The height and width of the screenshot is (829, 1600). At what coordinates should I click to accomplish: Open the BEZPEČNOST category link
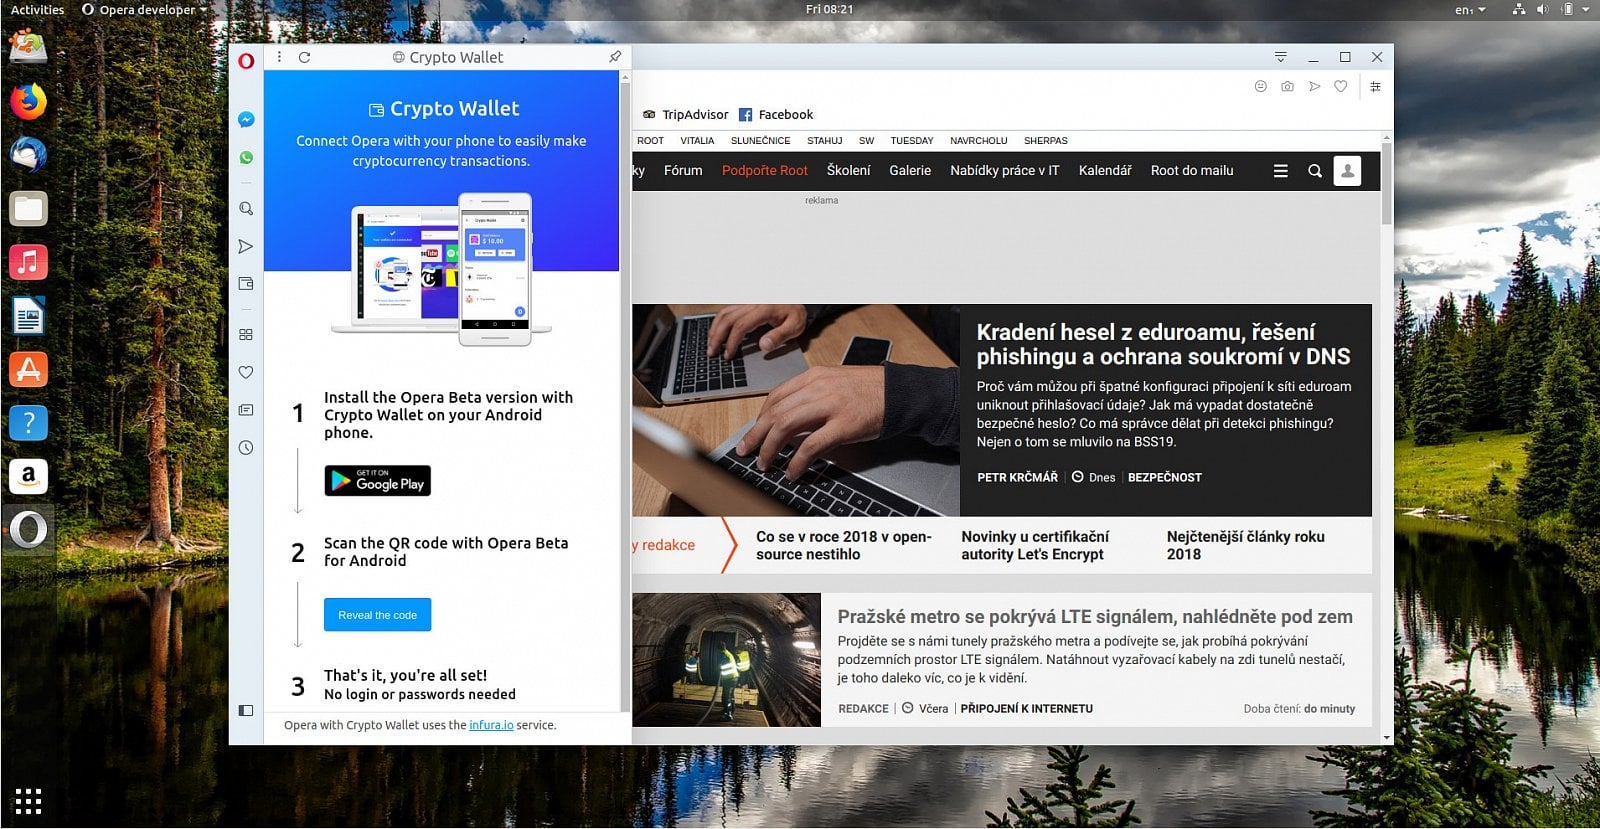pyautogui.click(x=1164, y=477)
